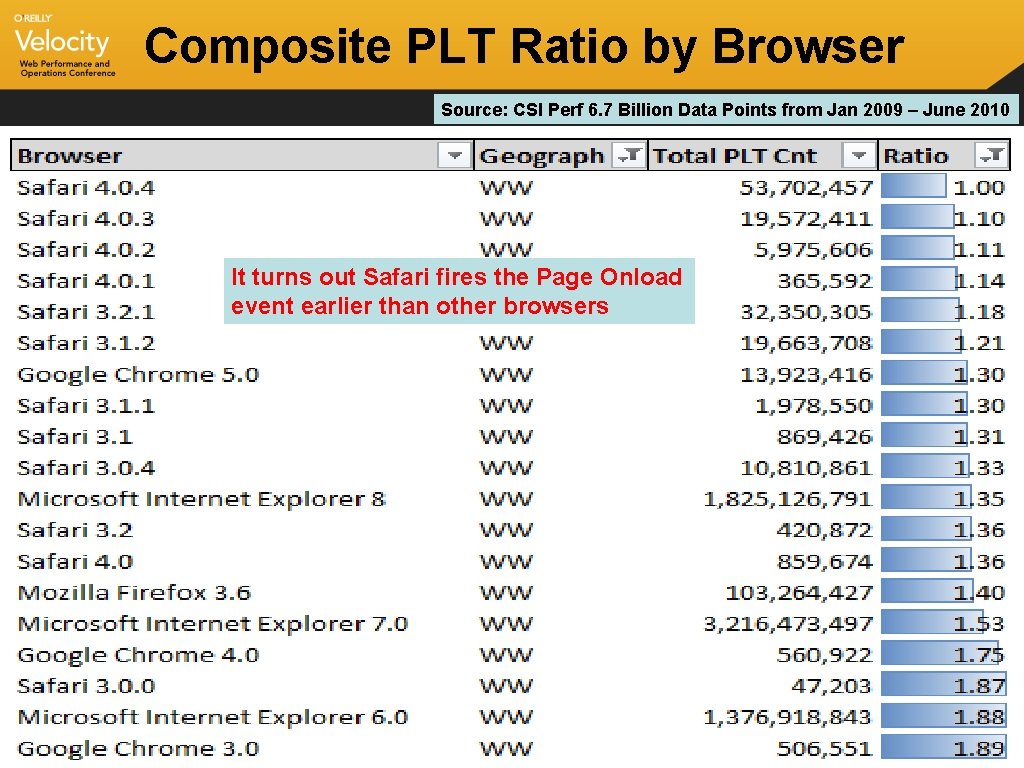This screenshot has width=1024, height=768.
Task: Select the Safari 3.1.1 cell
Action: 86,406
